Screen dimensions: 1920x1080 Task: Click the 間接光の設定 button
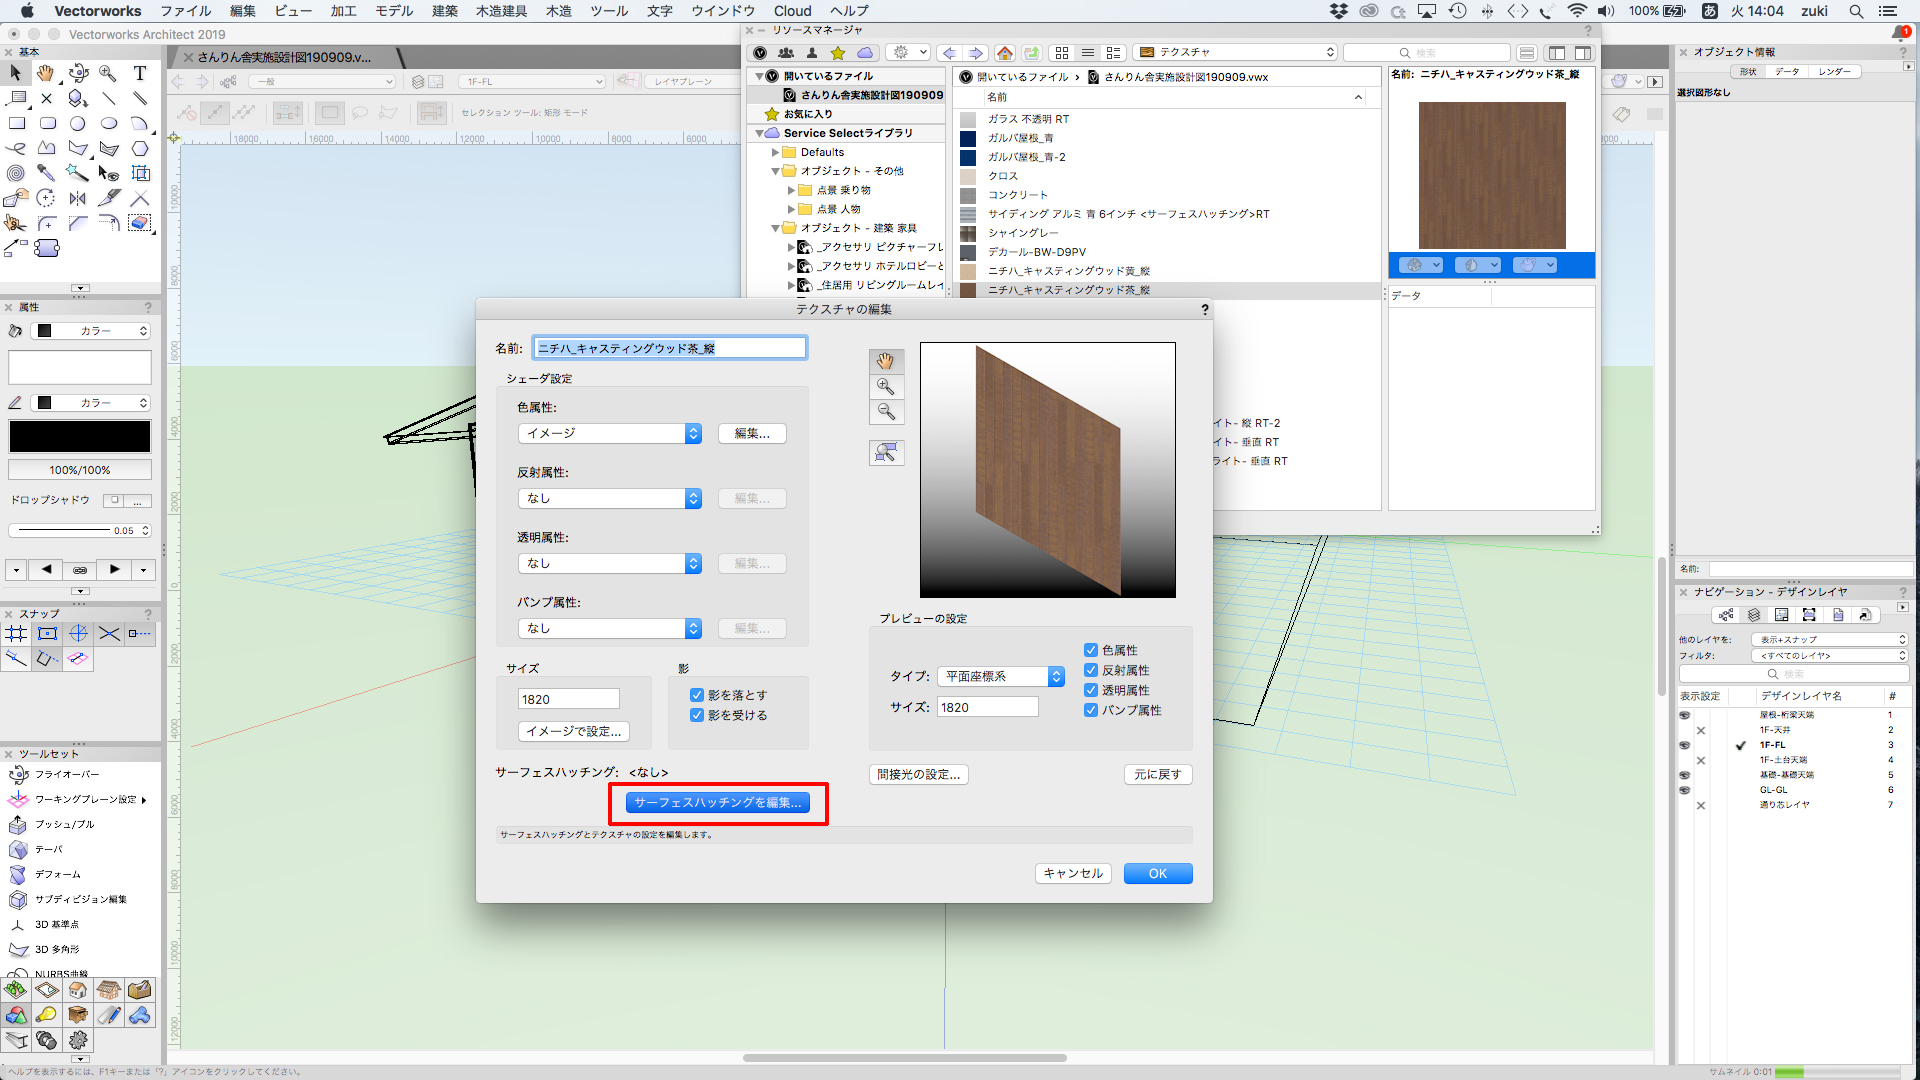coord(919,774)
